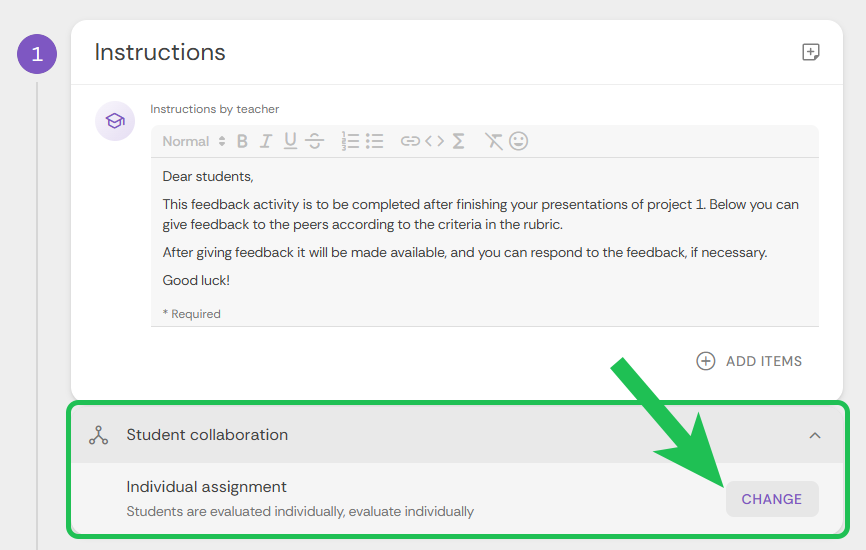Collapse the Student collaboration section
The height and width of the screenshot is (550, 866).
coord(815,435)
